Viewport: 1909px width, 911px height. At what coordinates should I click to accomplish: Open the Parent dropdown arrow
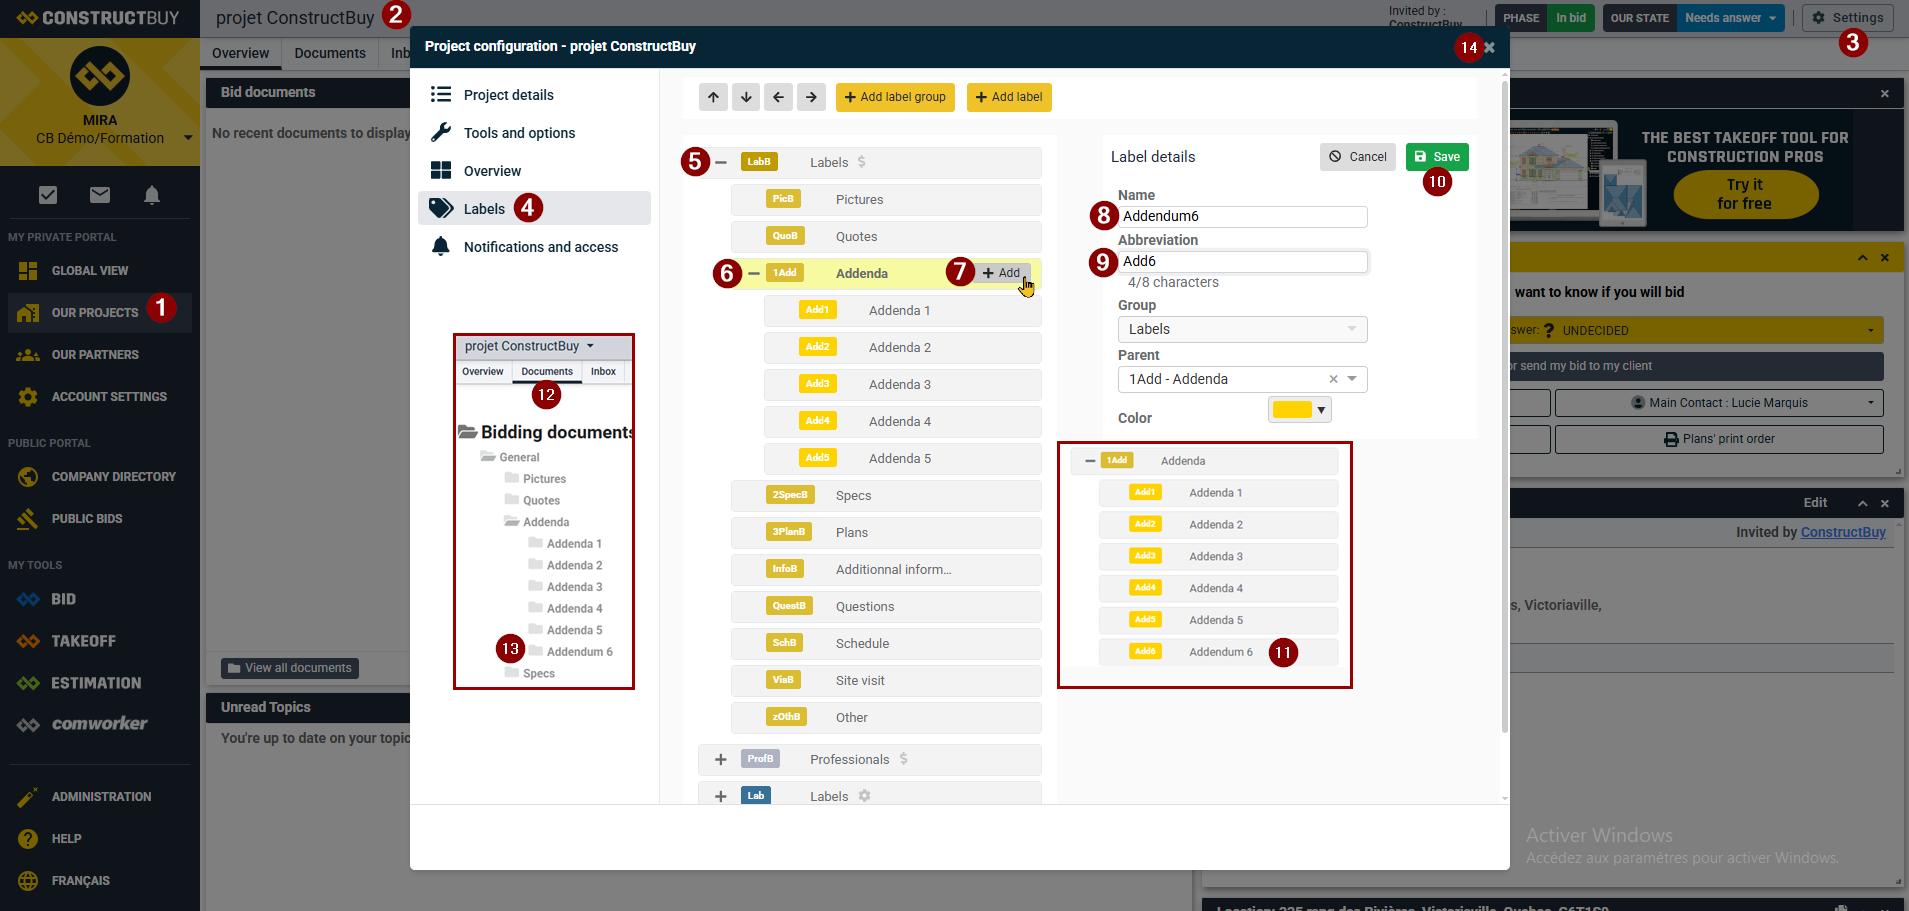1352,379
